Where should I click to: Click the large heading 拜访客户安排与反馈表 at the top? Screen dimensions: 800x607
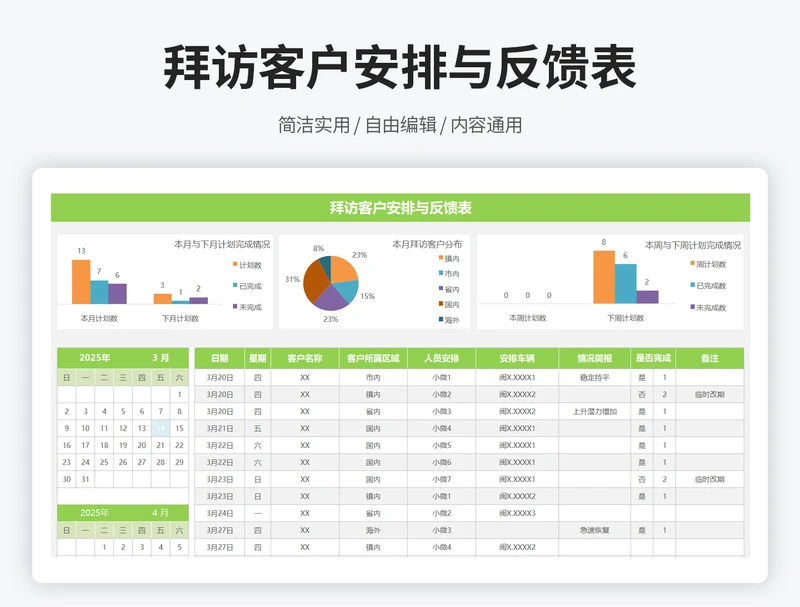click(x=400, y=67)
